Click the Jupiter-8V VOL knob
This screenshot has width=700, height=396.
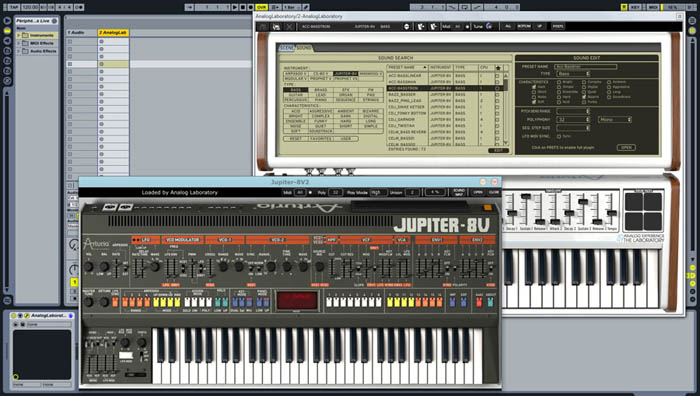point(89,267)
